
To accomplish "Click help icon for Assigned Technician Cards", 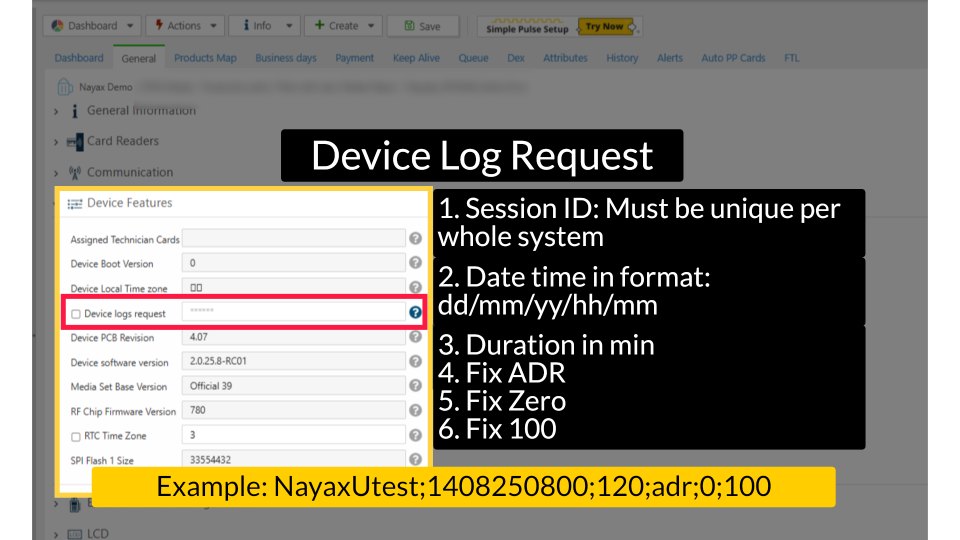I will click(x=415, y=239).
